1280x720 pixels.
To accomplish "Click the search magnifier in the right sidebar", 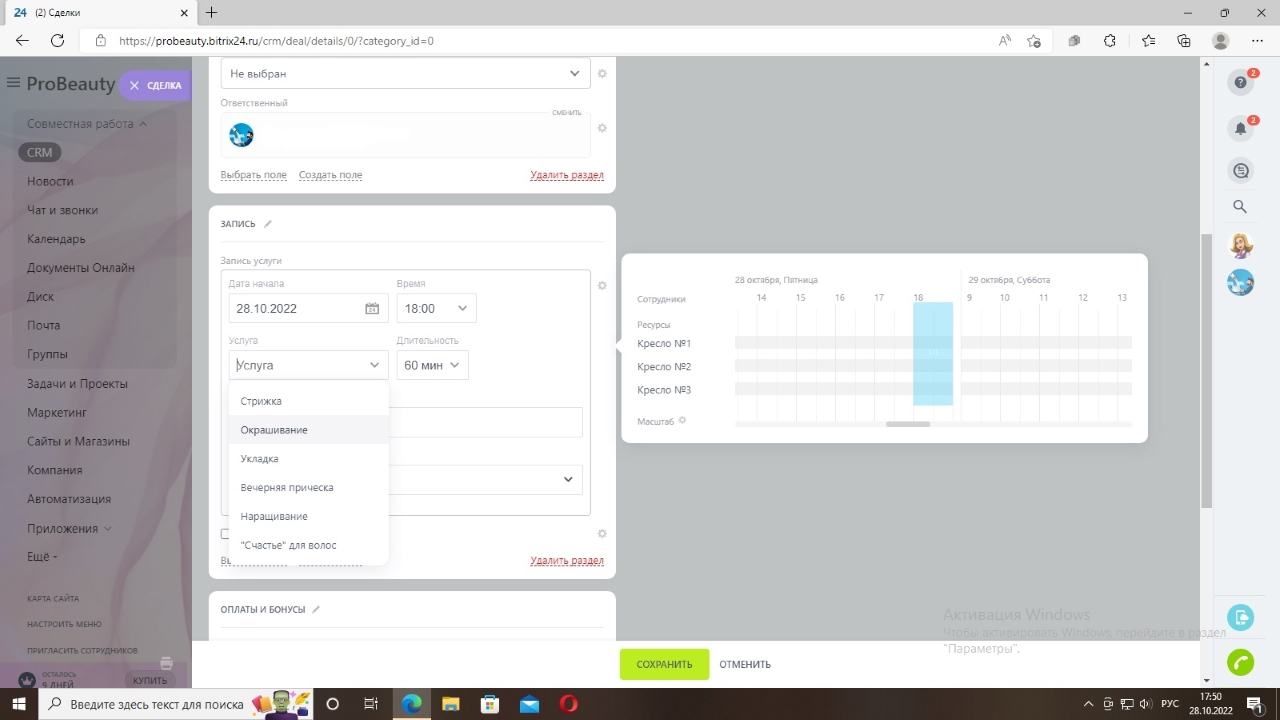I will 1240,207.
